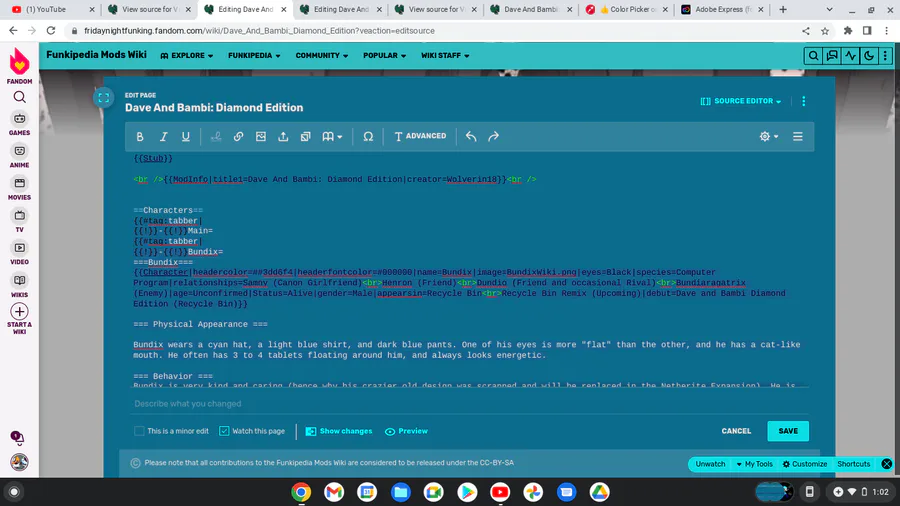Open the special character omega tool
The height and width of the screenshot is (506, 900).
368,137
